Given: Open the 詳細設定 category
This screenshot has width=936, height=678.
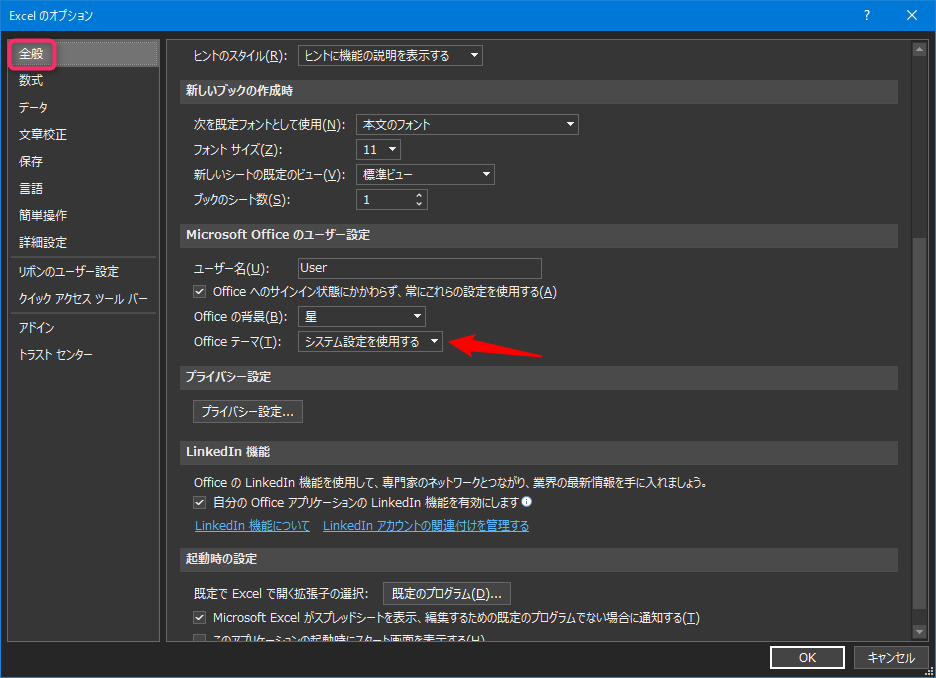Looking at the screenshot, I should [84, 242].
